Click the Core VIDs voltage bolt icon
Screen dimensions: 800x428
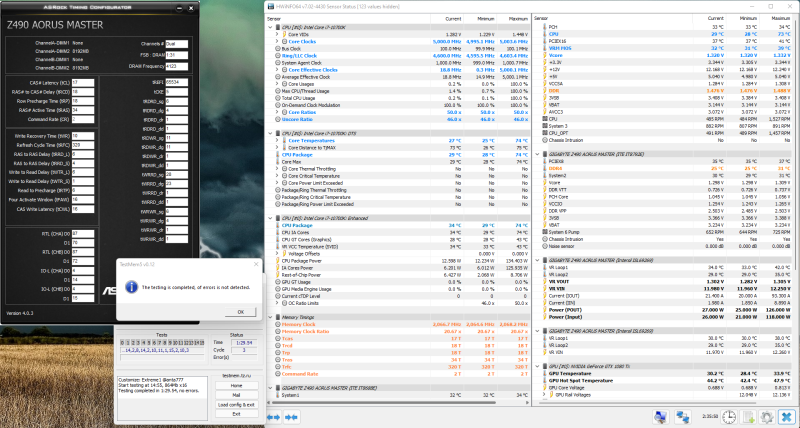pyautogui.click(x=284, y=34)
